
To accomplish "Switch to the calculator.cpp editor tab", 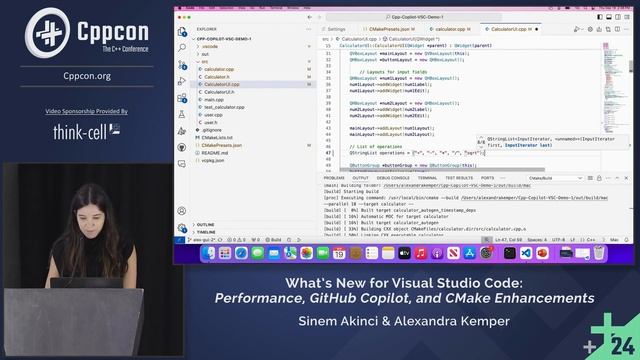I will [x=450, y=29].
